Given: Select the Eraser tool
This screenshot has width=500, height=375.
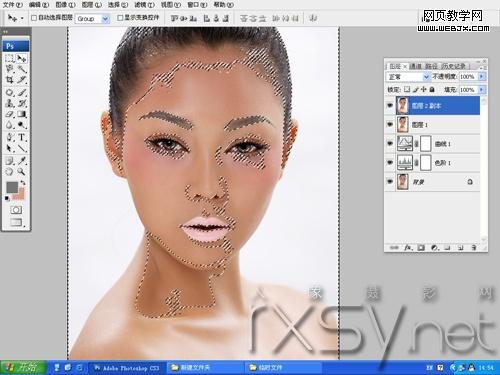Looking at the screenshot, I should (x=10, y=114).
